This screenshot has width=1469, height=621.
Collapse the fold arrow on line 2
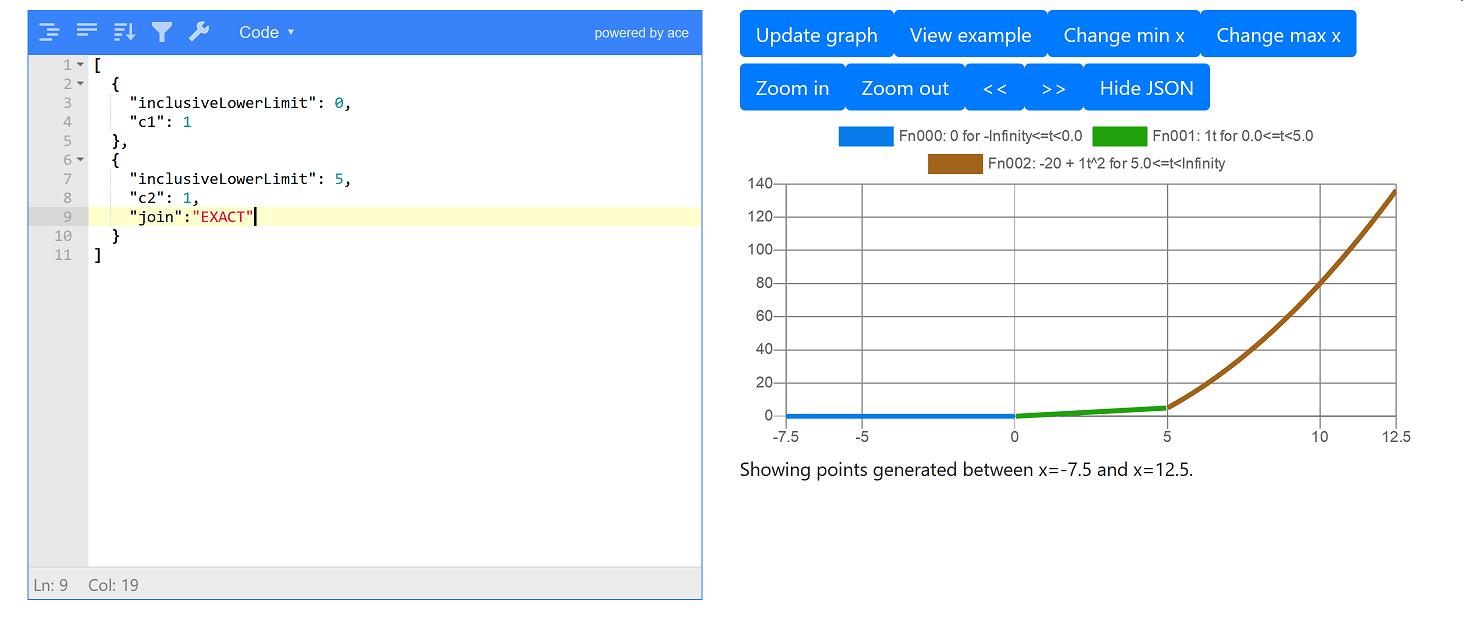pyautogui.click(x=81, y=84)
